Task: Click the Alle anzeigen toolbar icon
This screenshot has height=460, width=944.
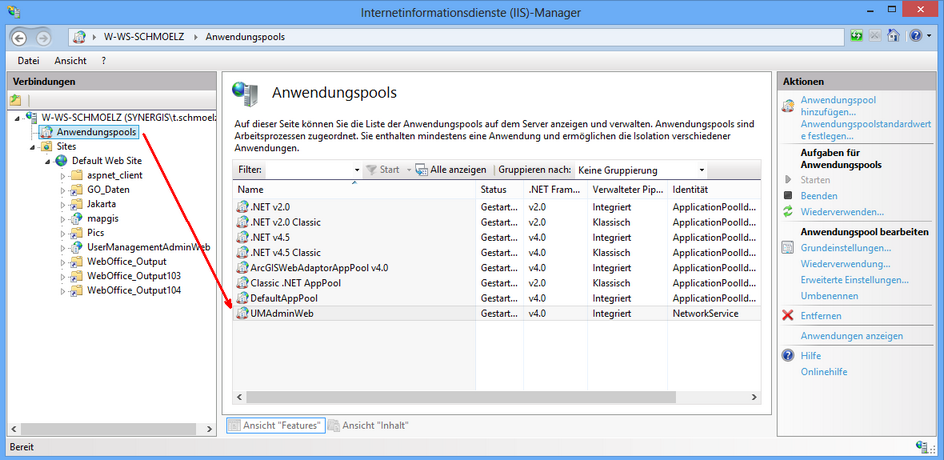Action: pos(421,170)
